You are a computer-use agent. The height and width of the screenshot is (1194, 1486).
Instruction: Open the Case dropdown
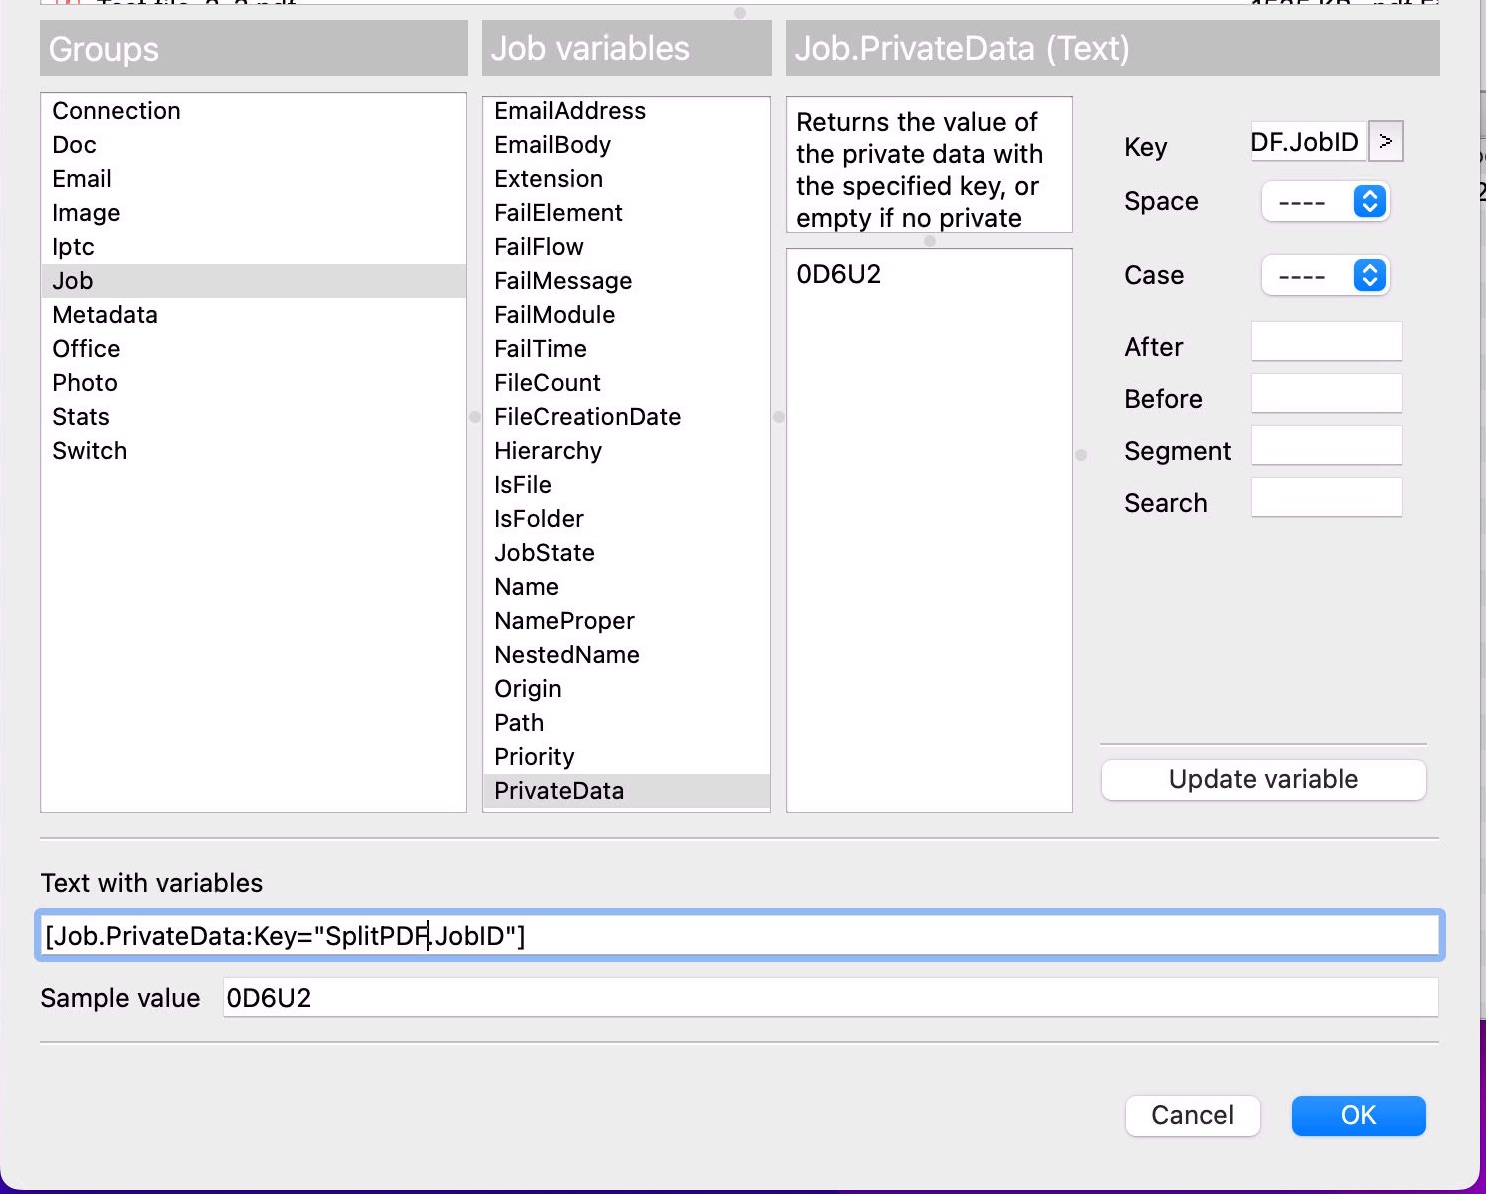click(x=1326, y=275)
